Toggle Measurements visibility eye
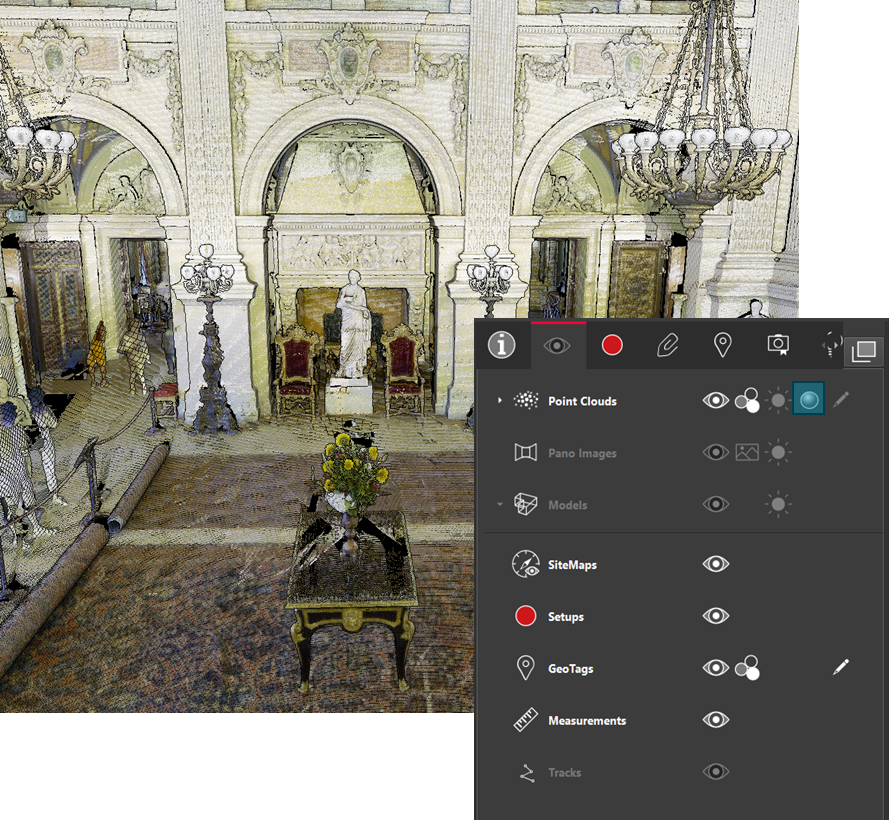This screenshot has width=889, height=820. tap(715, 720)
